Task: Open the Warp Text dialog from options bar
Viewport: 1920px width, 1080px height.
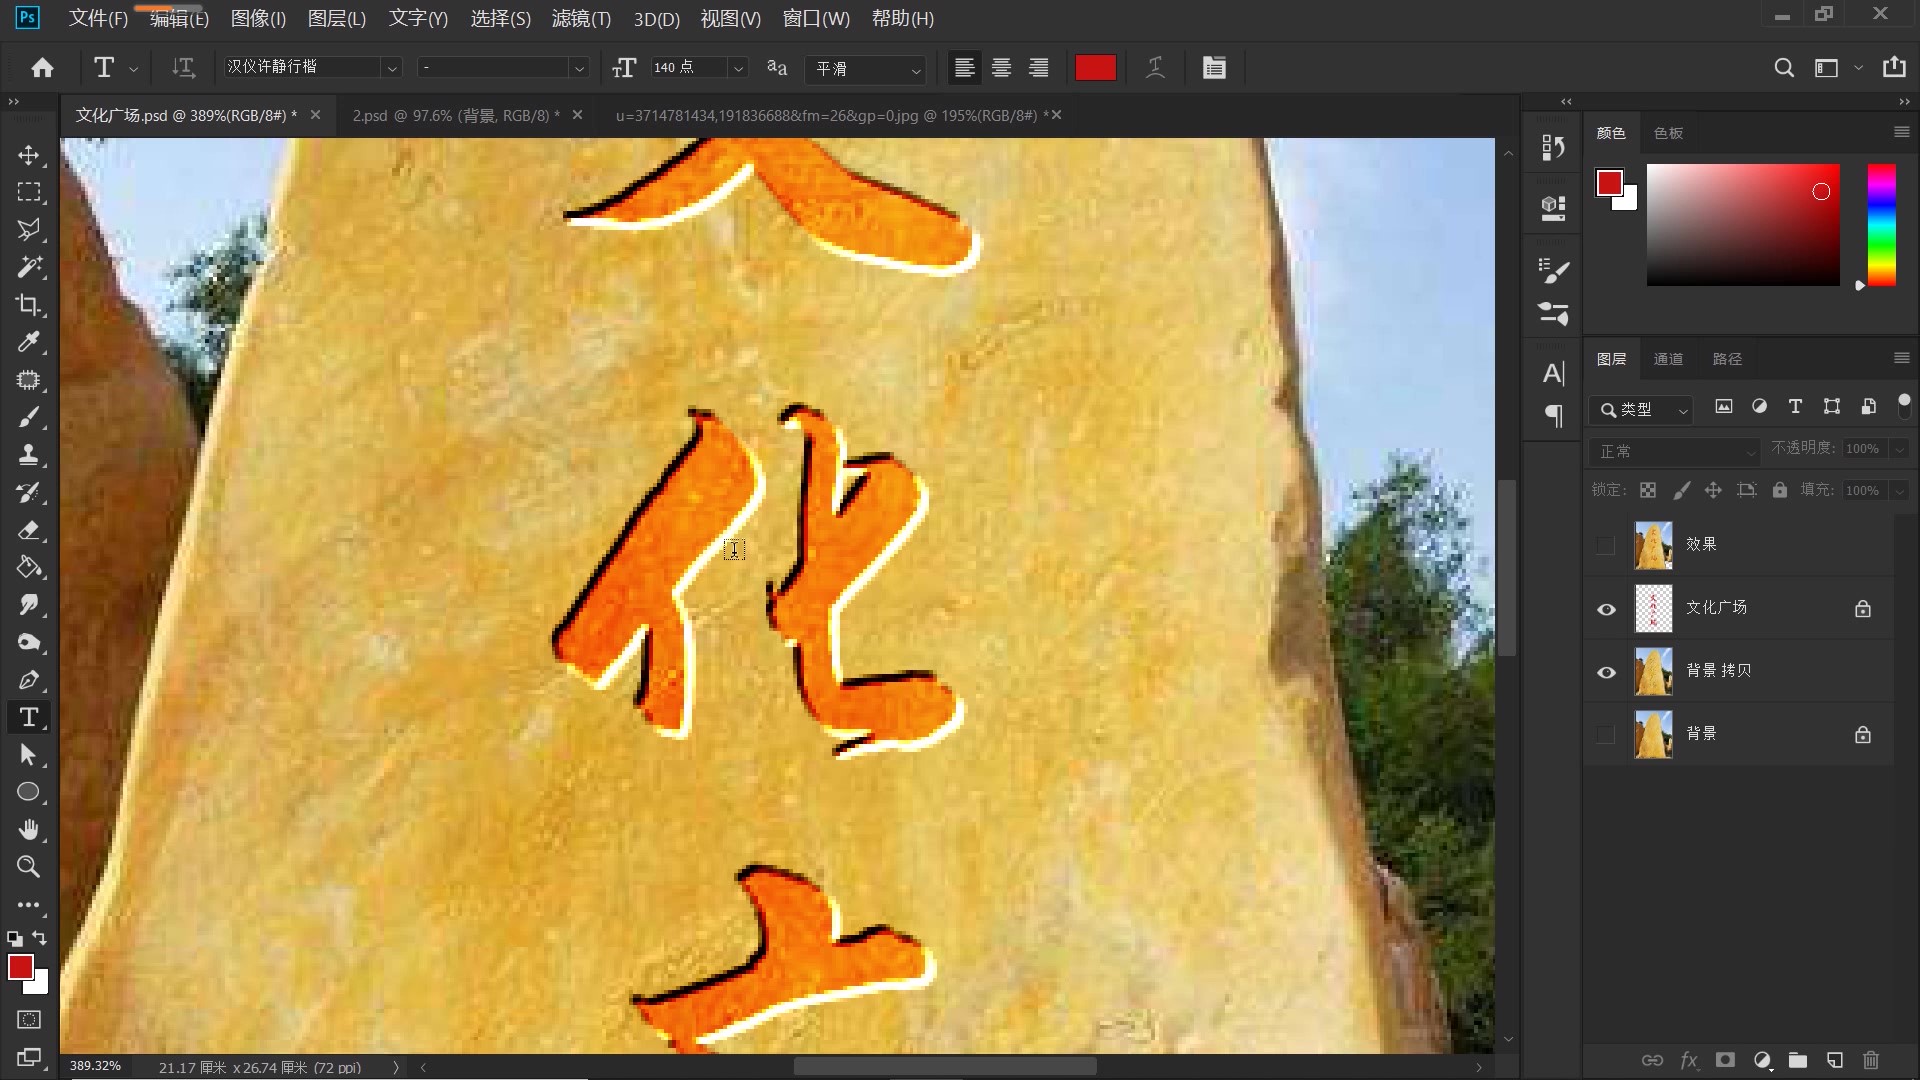Action: tap(1155, 67)
